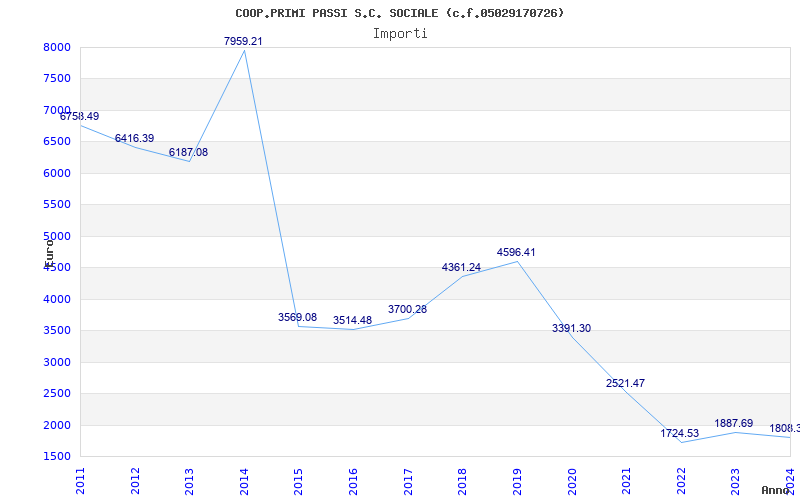Click the 4361.24 data point label
The width and height of the screenshot is (800, 500).
(x=461, y=267)
